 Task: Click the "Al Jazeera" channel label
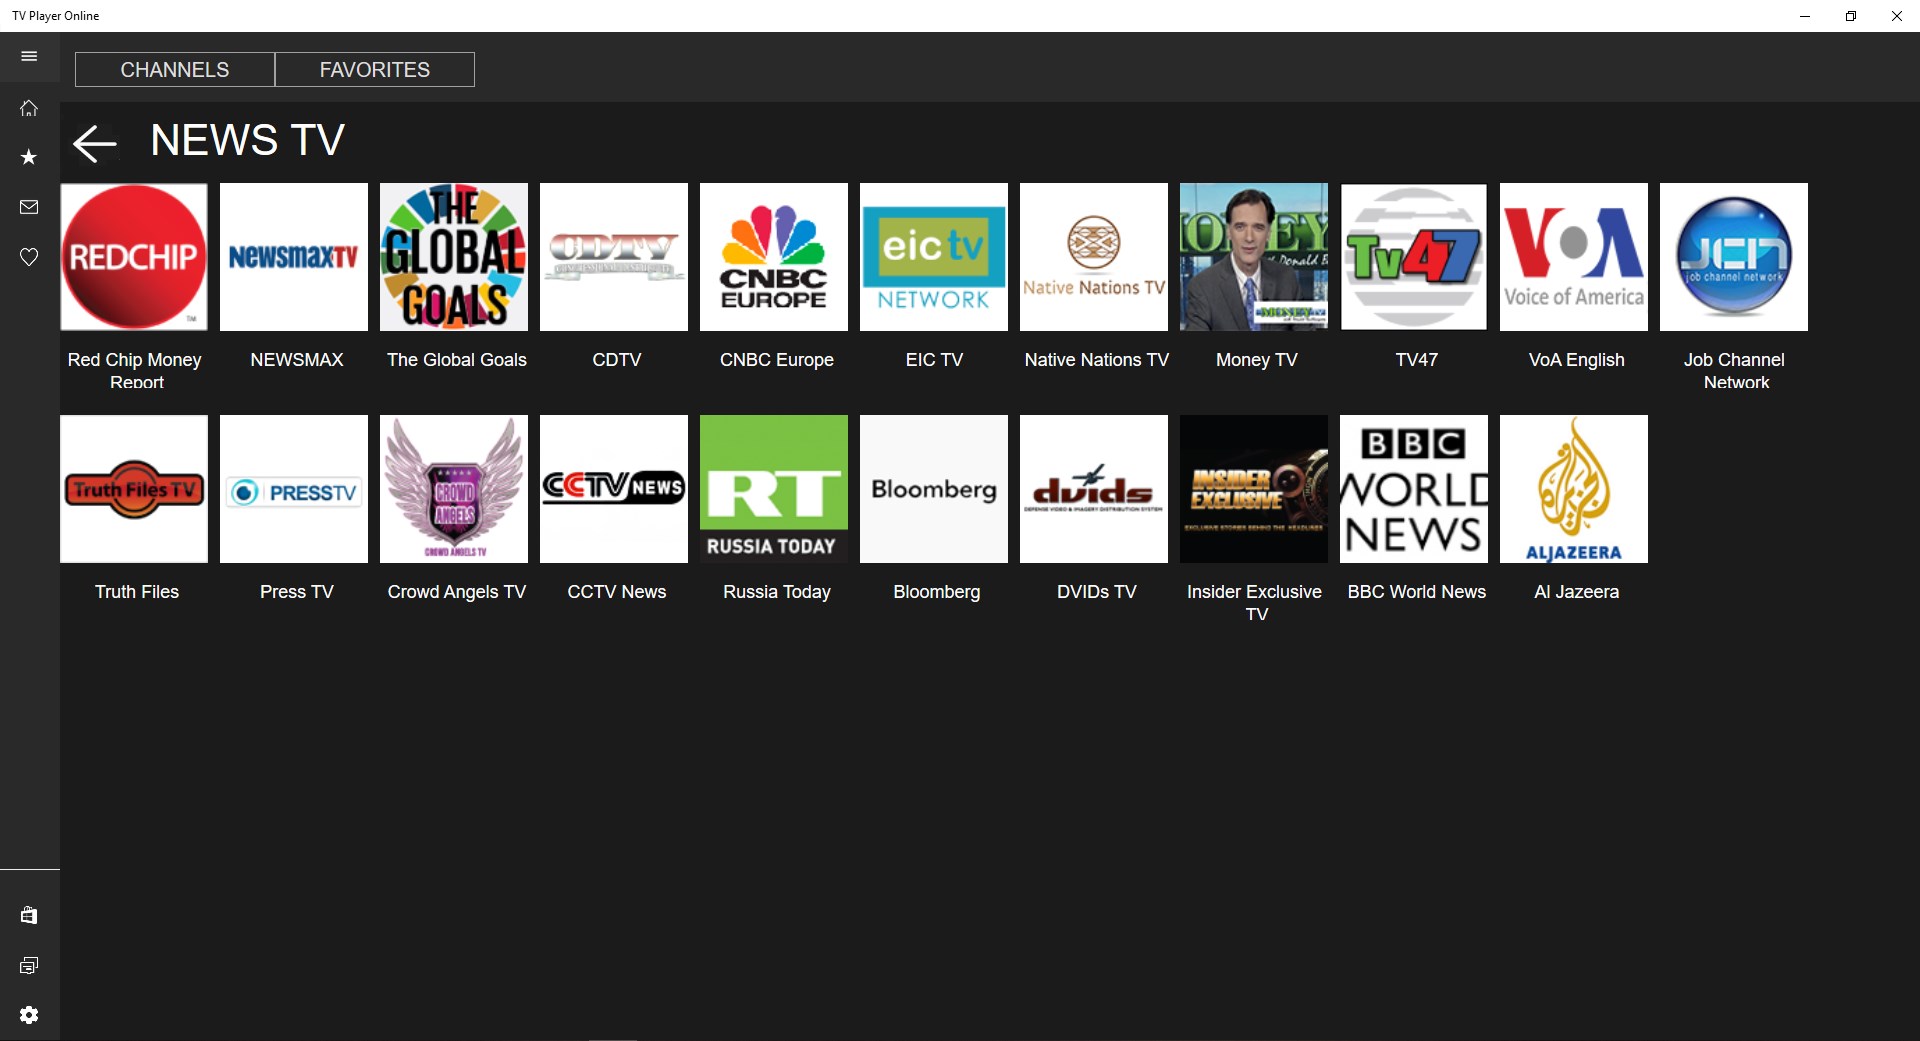click(1577, 592)
